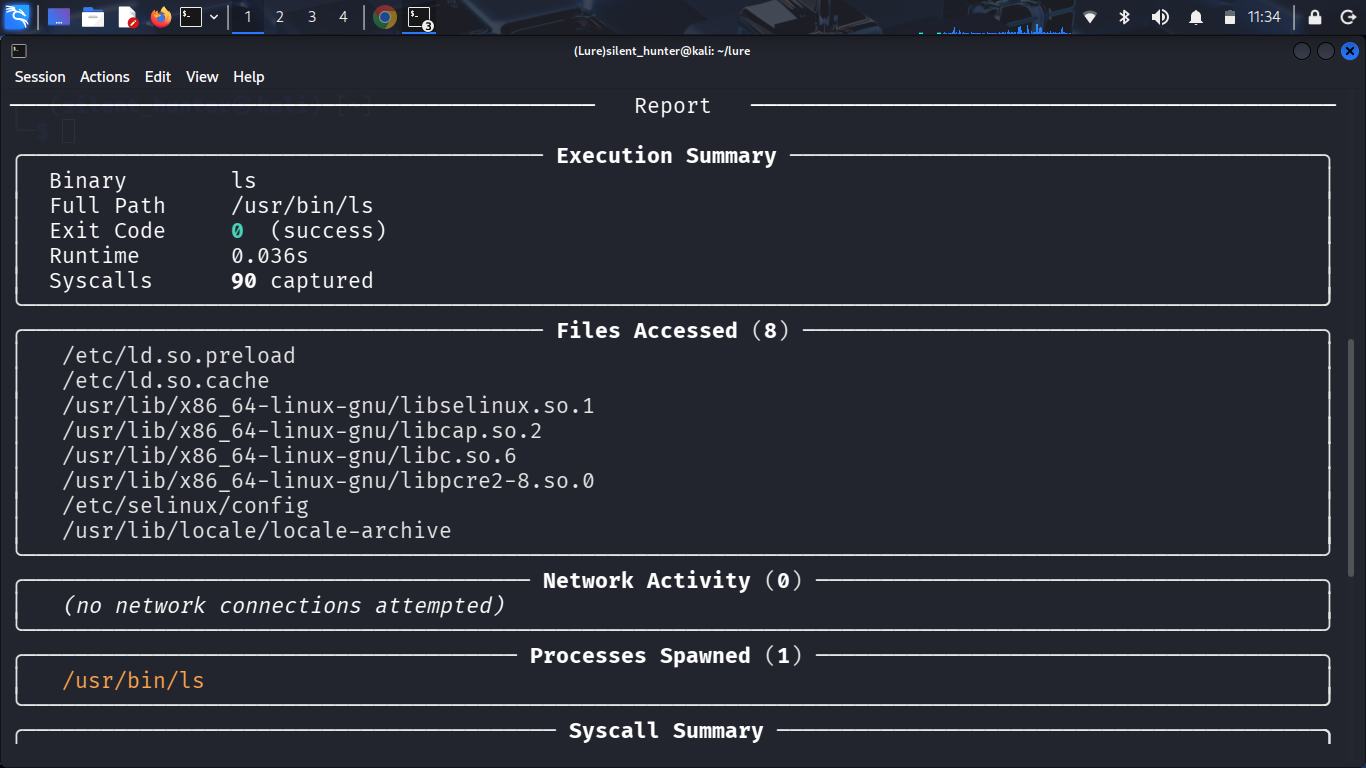Switch to workspace 4

(344, 17)
